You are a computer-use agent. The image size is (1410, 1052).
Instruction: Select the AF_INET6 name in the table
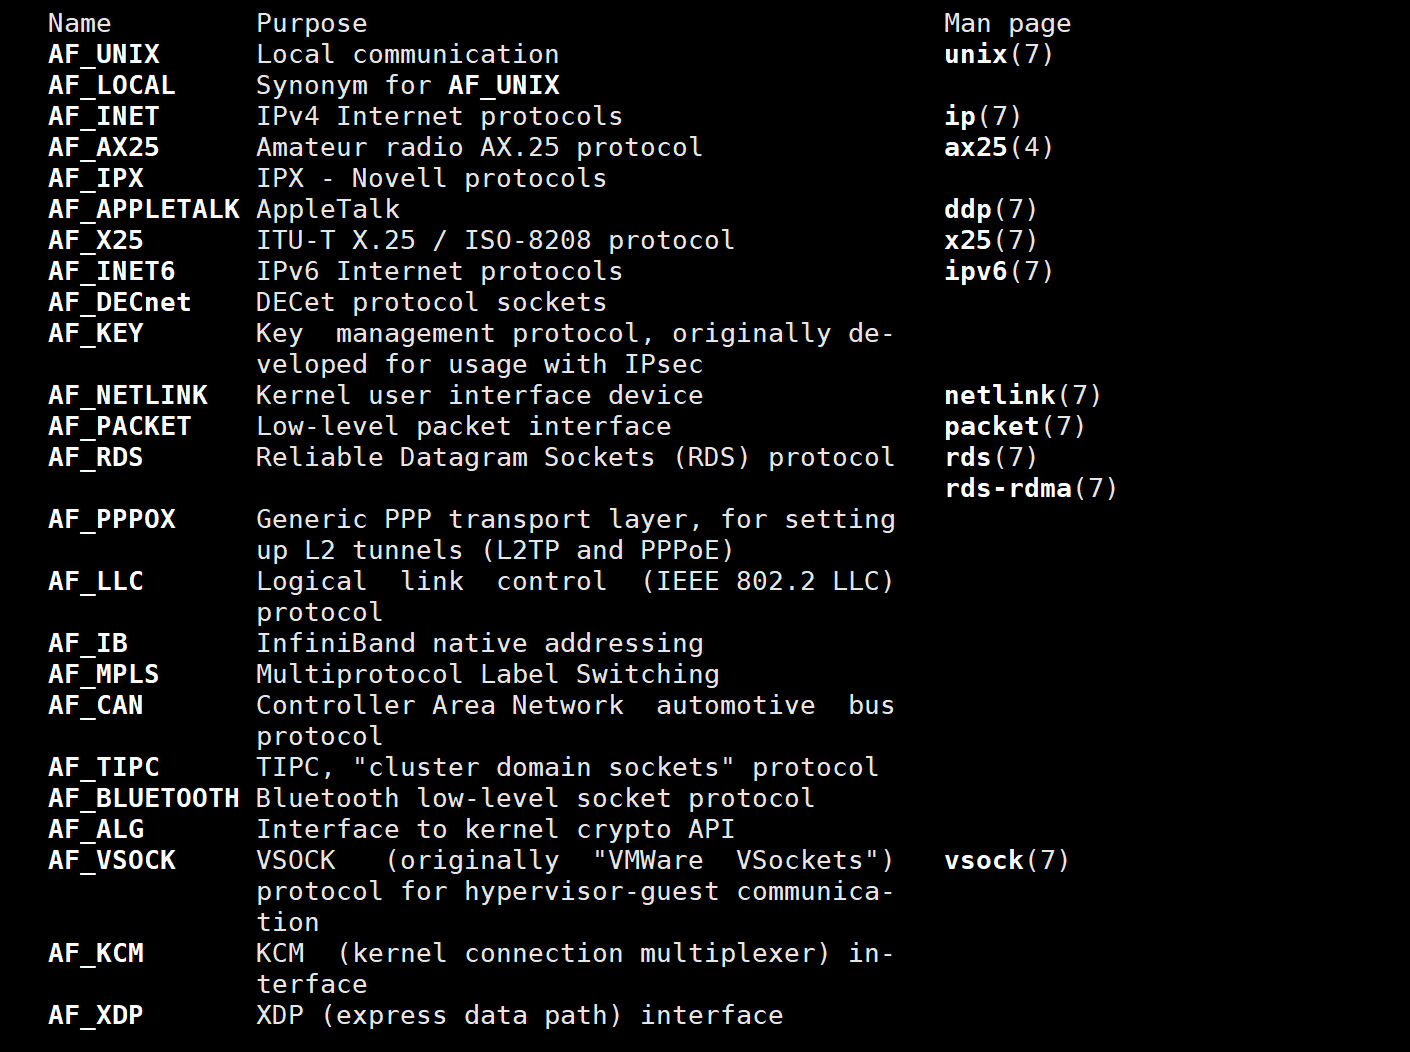pyautogui.click(x=112, y=271)
